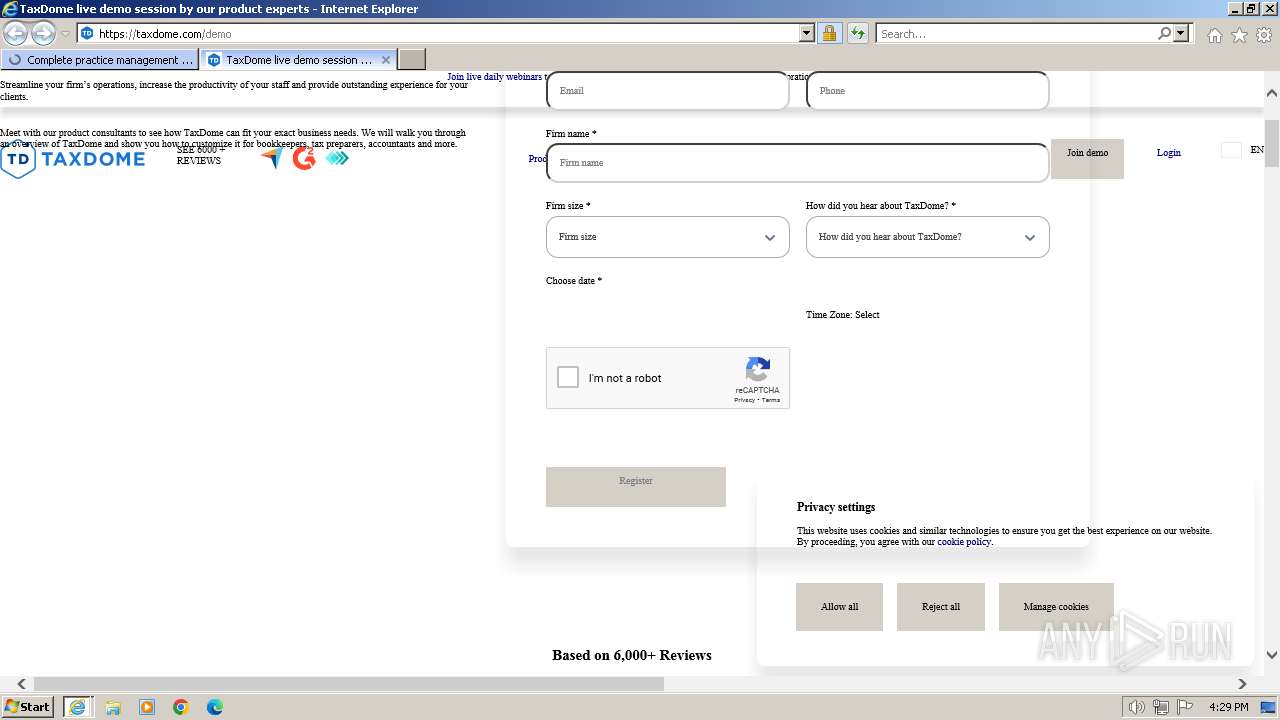The height and width of the screenshot is (720, 1280).
Task: Open the reCAPTCHA Privacy link
Action: click(744, 400)
